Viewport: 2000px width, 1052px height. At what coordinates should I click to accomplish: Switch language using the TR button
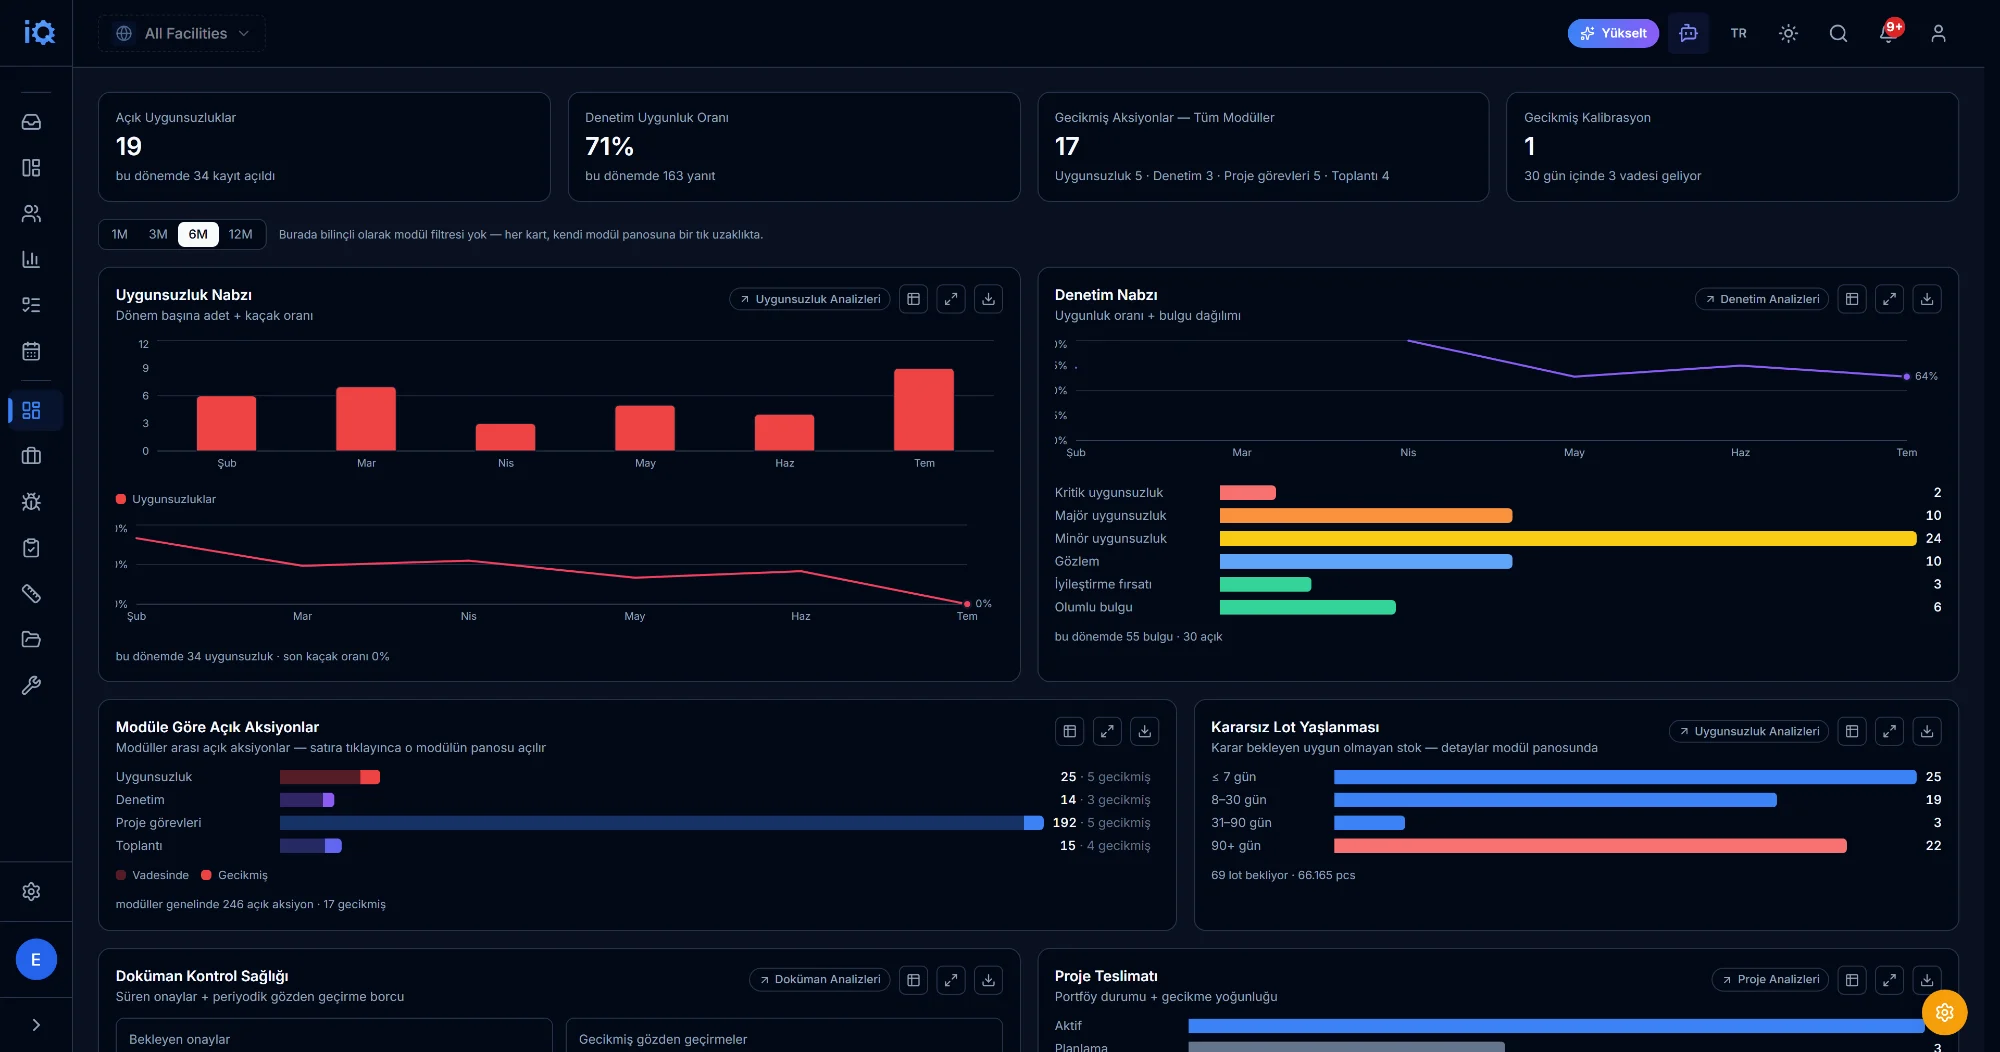[x=1738, y=33]
